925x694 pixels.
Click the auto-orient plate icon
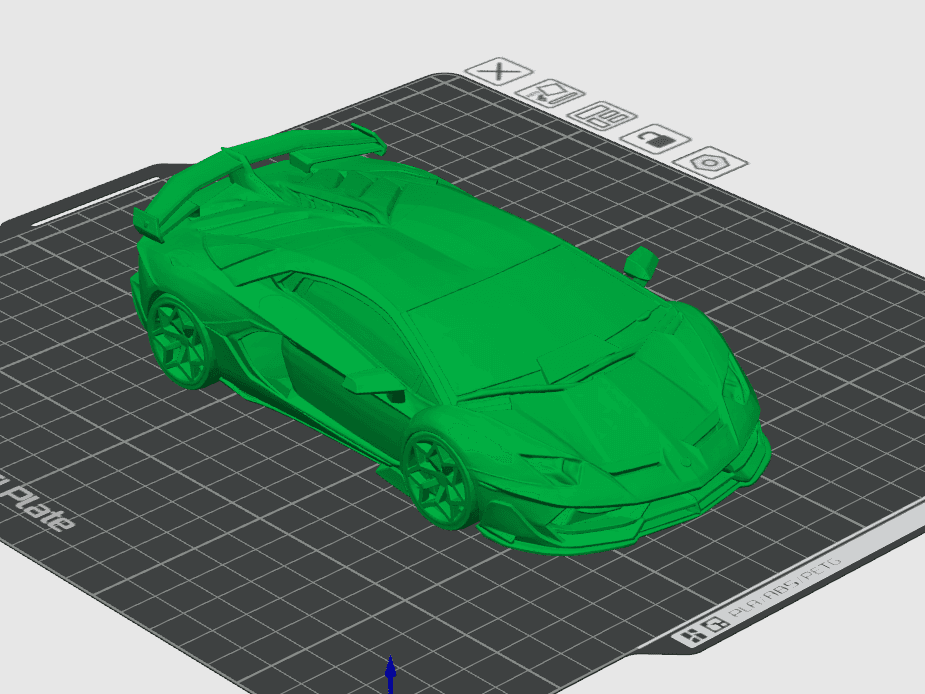550,93
